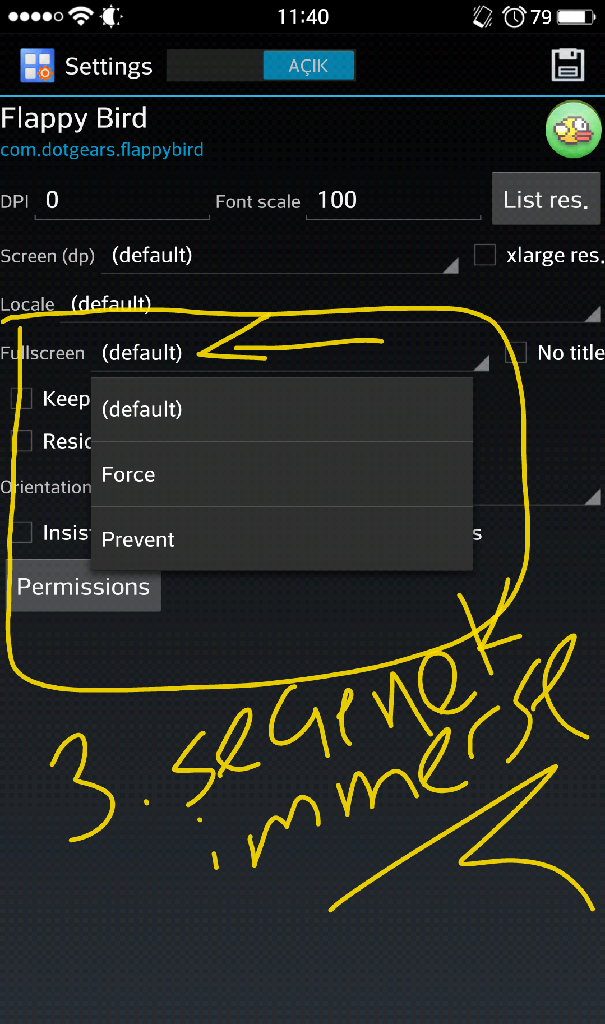Tap the Wi-Fi status icon
This screenshot has height=1024, width=605.
(81, 16)
